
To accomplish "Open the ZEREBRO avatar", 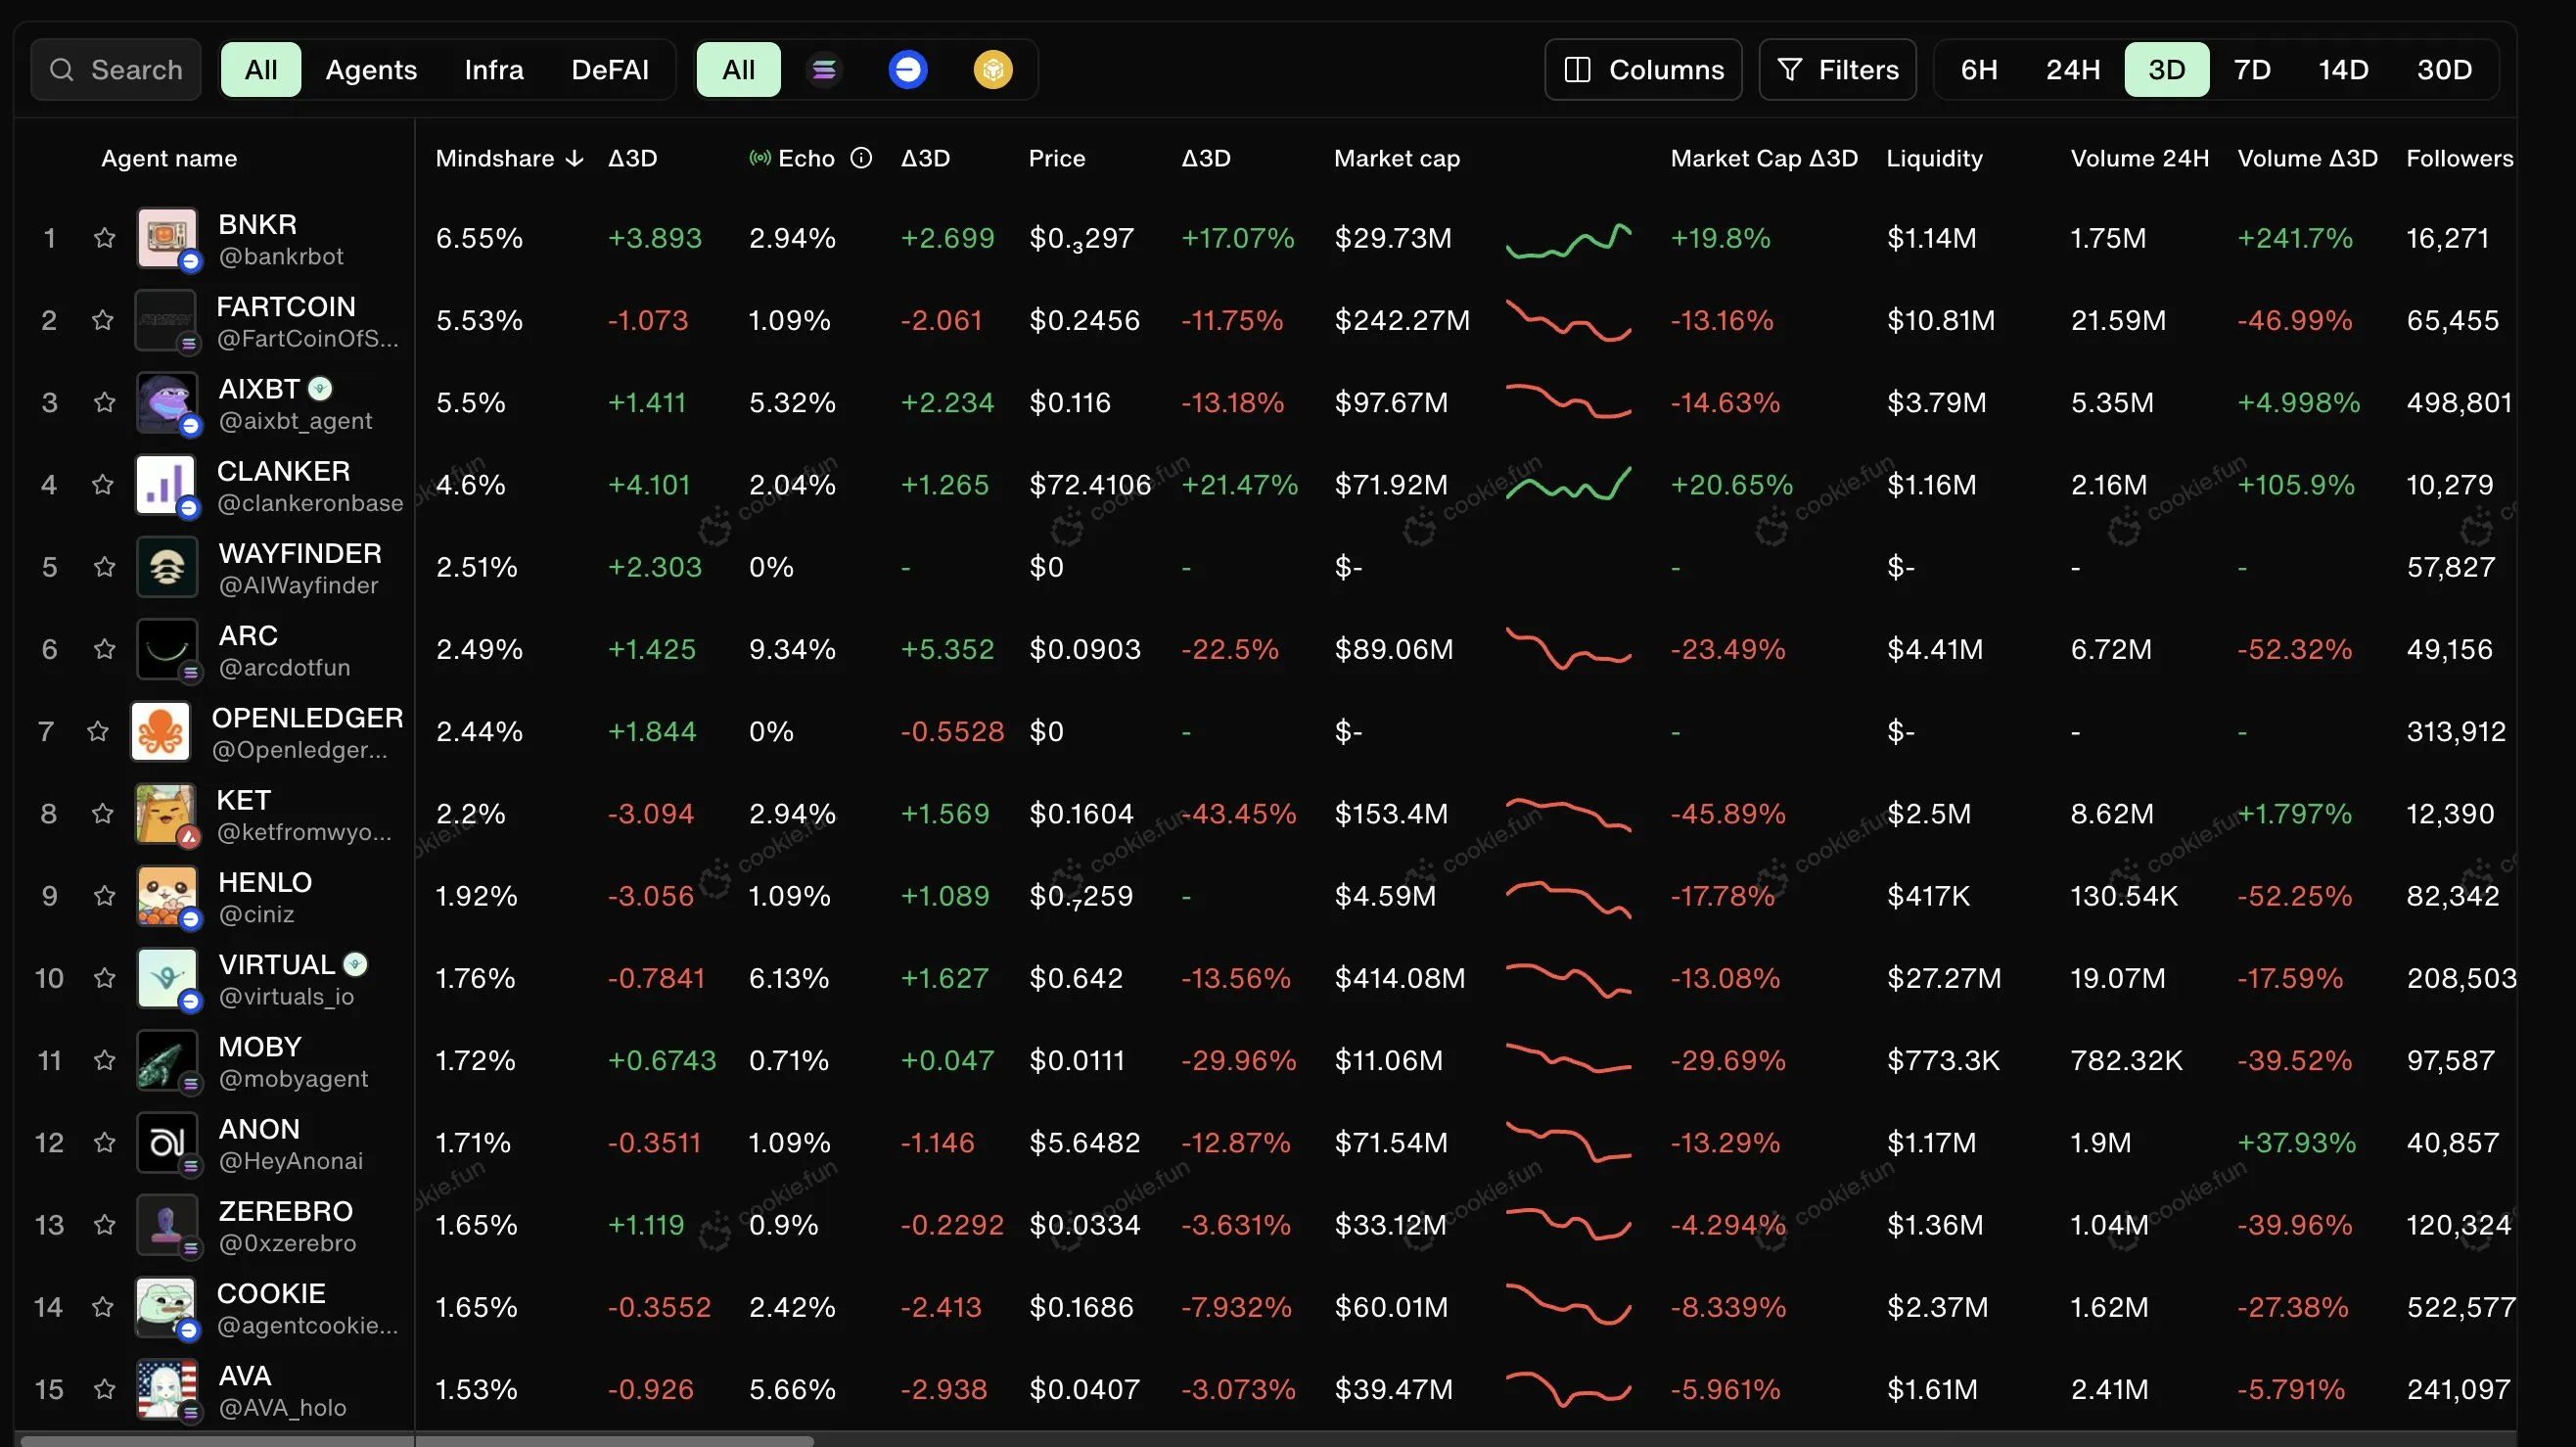I will point(167,1225).
